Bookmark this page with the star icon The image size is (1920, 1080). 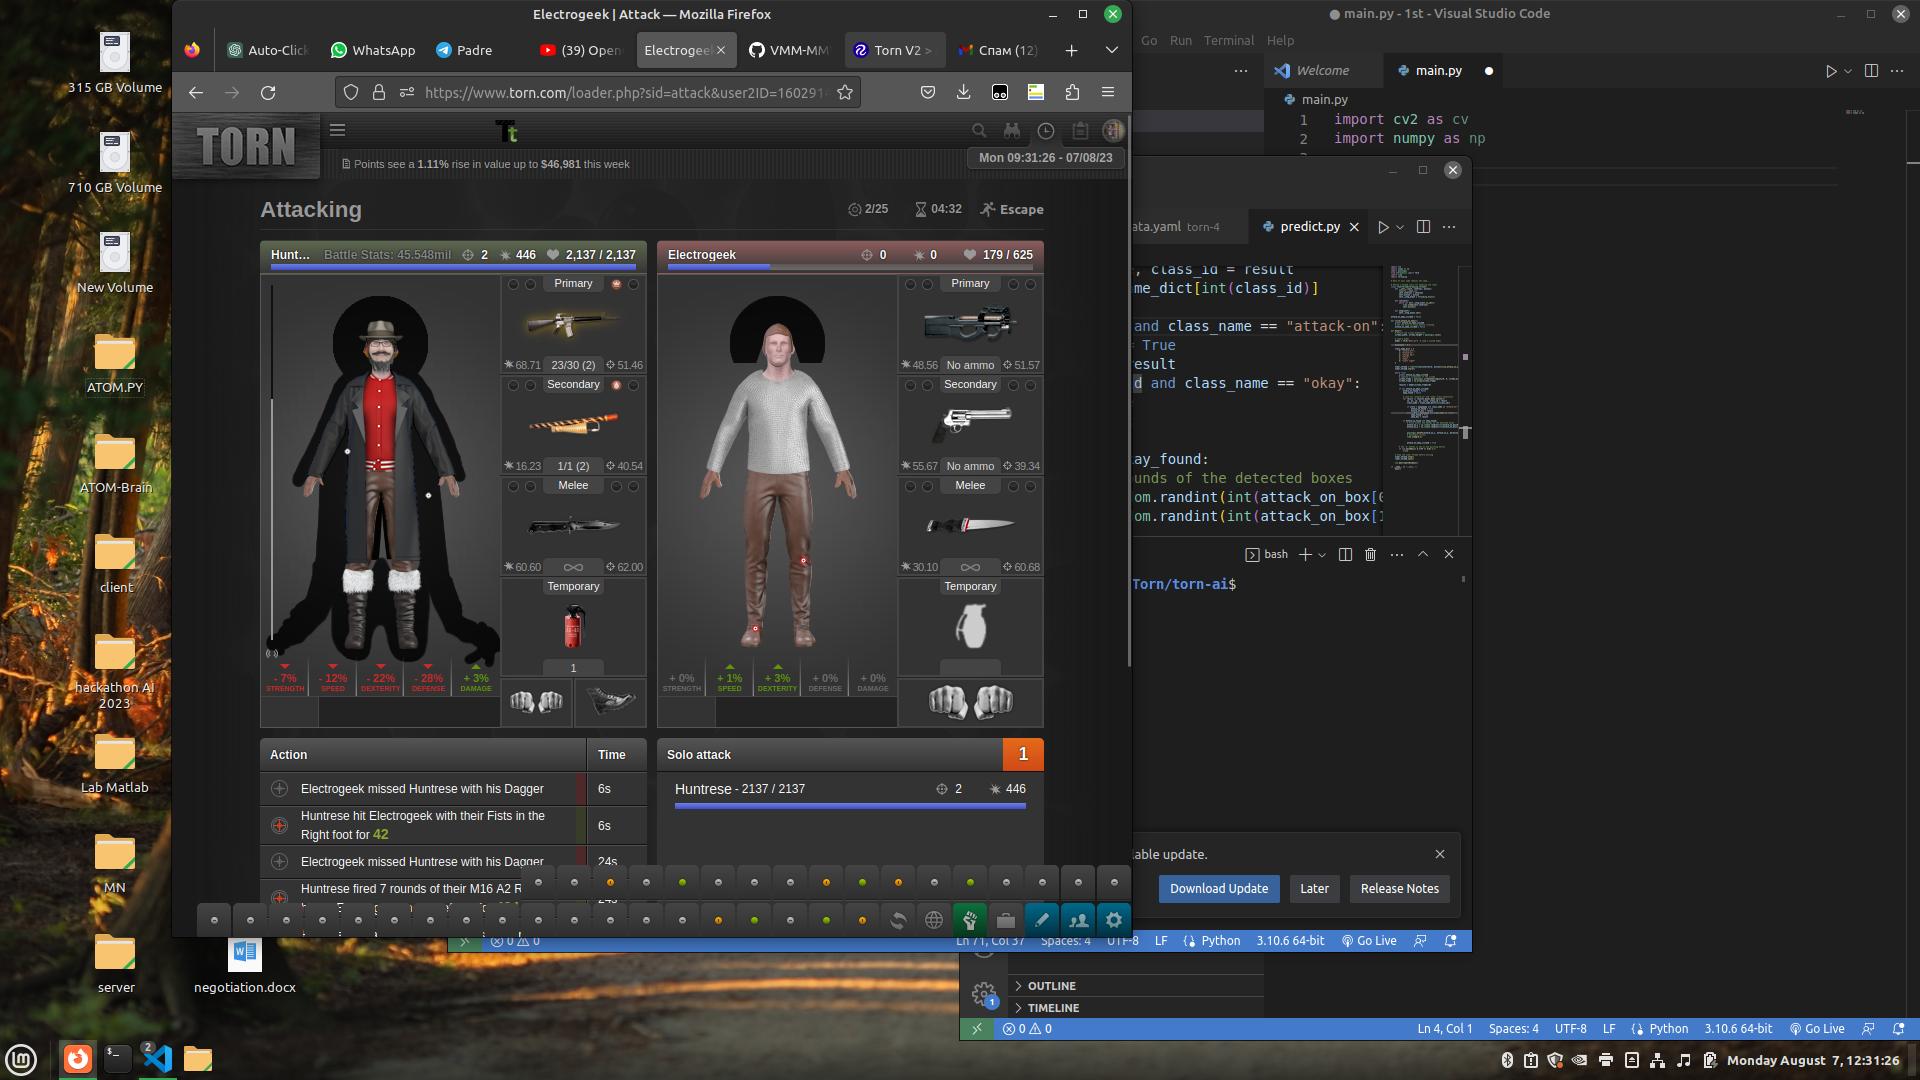click(x=845, y=93)
